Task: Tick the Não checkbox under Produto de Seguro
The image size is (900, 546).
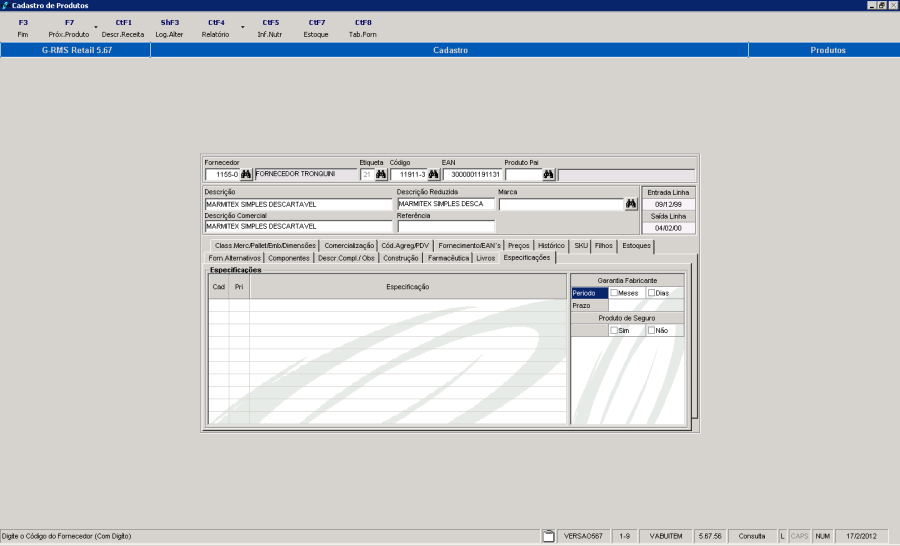Action: [651, 330]
